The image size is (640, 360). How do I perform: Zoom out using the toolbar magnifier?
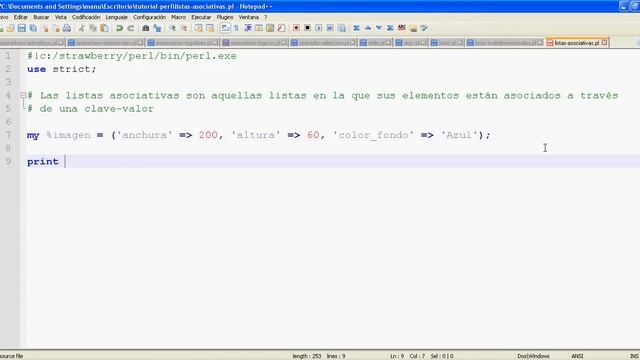coord(184,28)
